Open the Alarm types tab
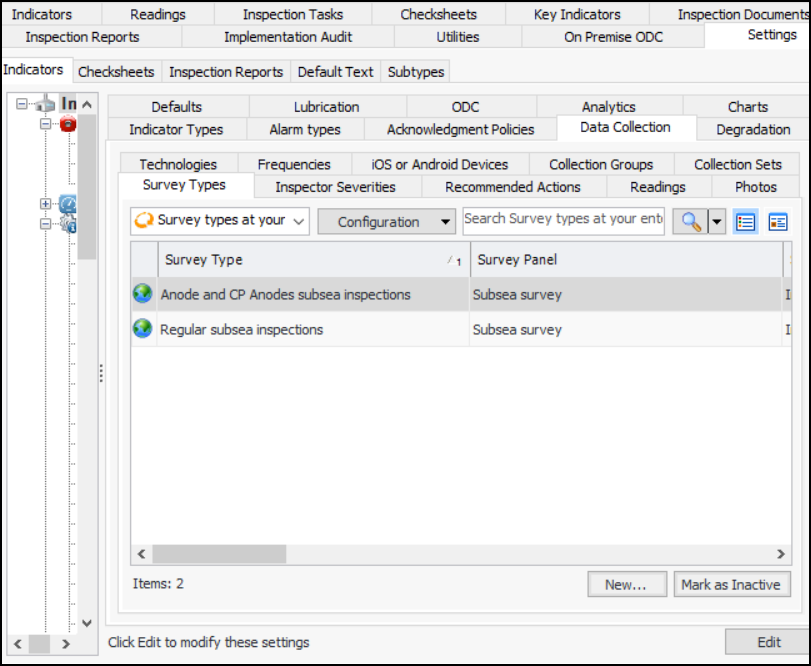This screenshot has width=811, height=666. (304, 130)
